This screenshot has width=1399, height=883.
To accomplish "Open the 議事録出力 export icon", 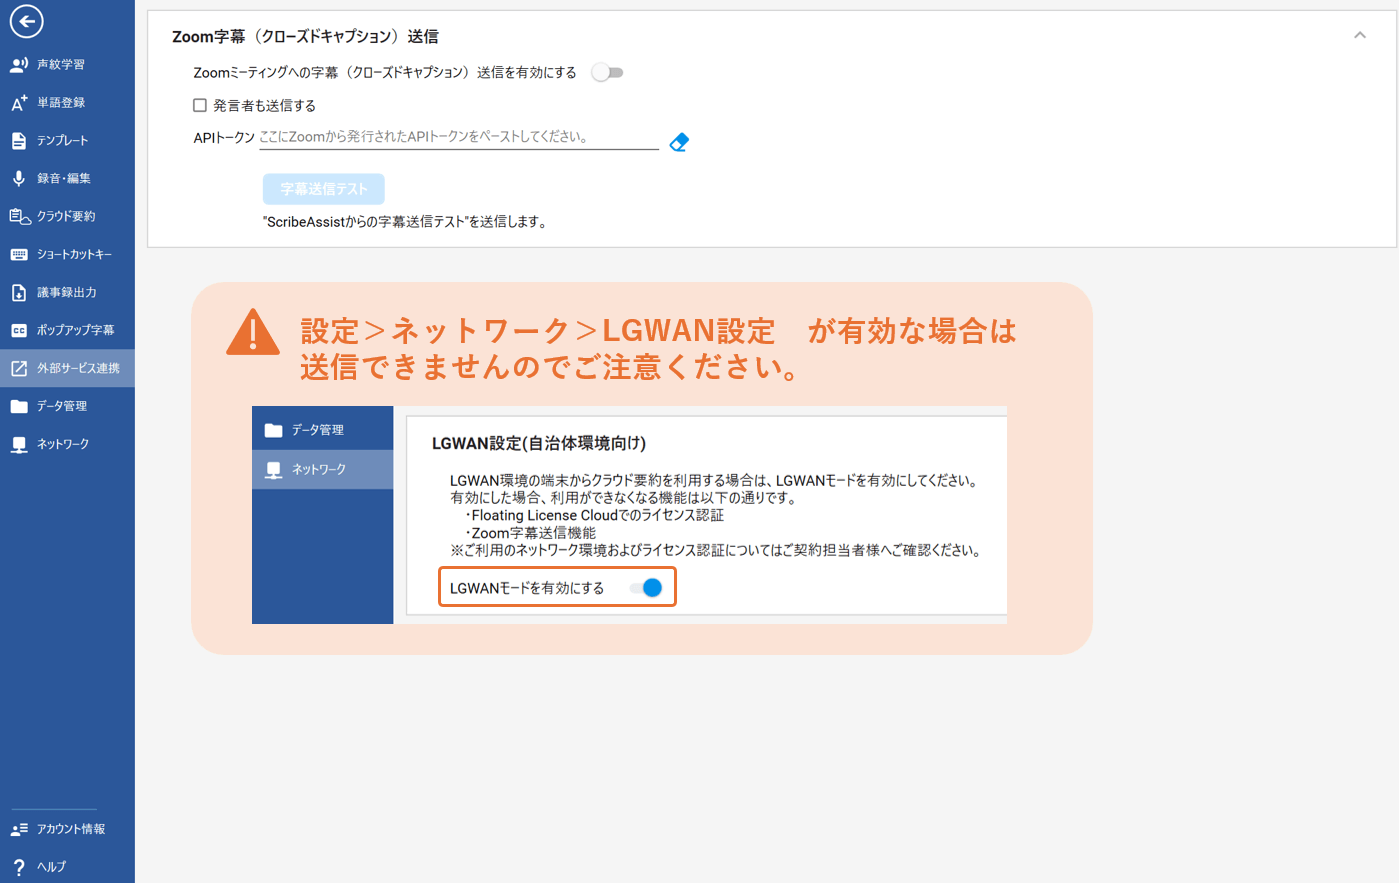I will coord(19,293).
